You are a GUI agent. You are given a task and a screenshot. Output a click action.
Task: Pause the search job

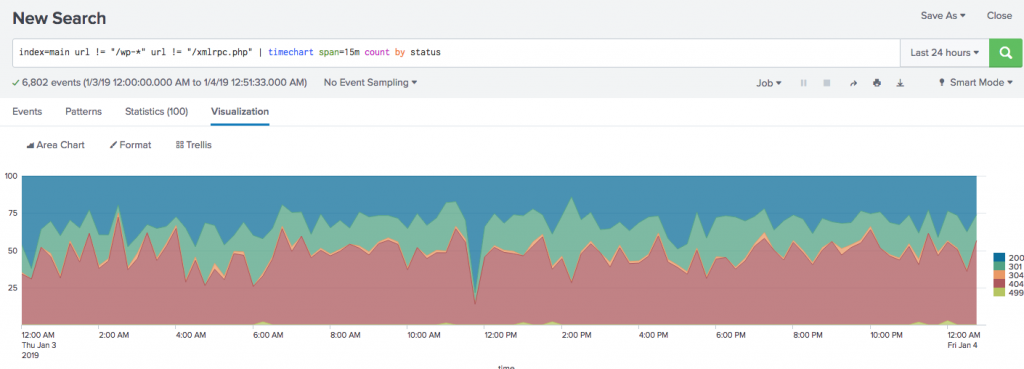click(803, 83)
